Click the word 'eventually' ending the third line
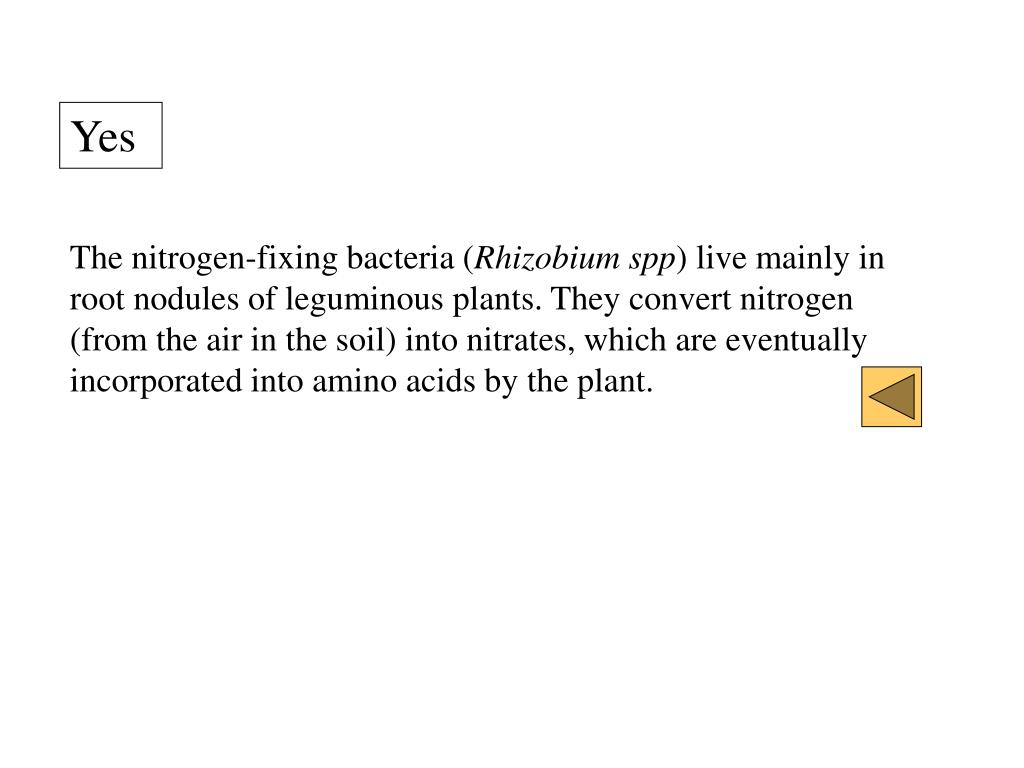1024x768 pixels. click(x=796, y=342)
